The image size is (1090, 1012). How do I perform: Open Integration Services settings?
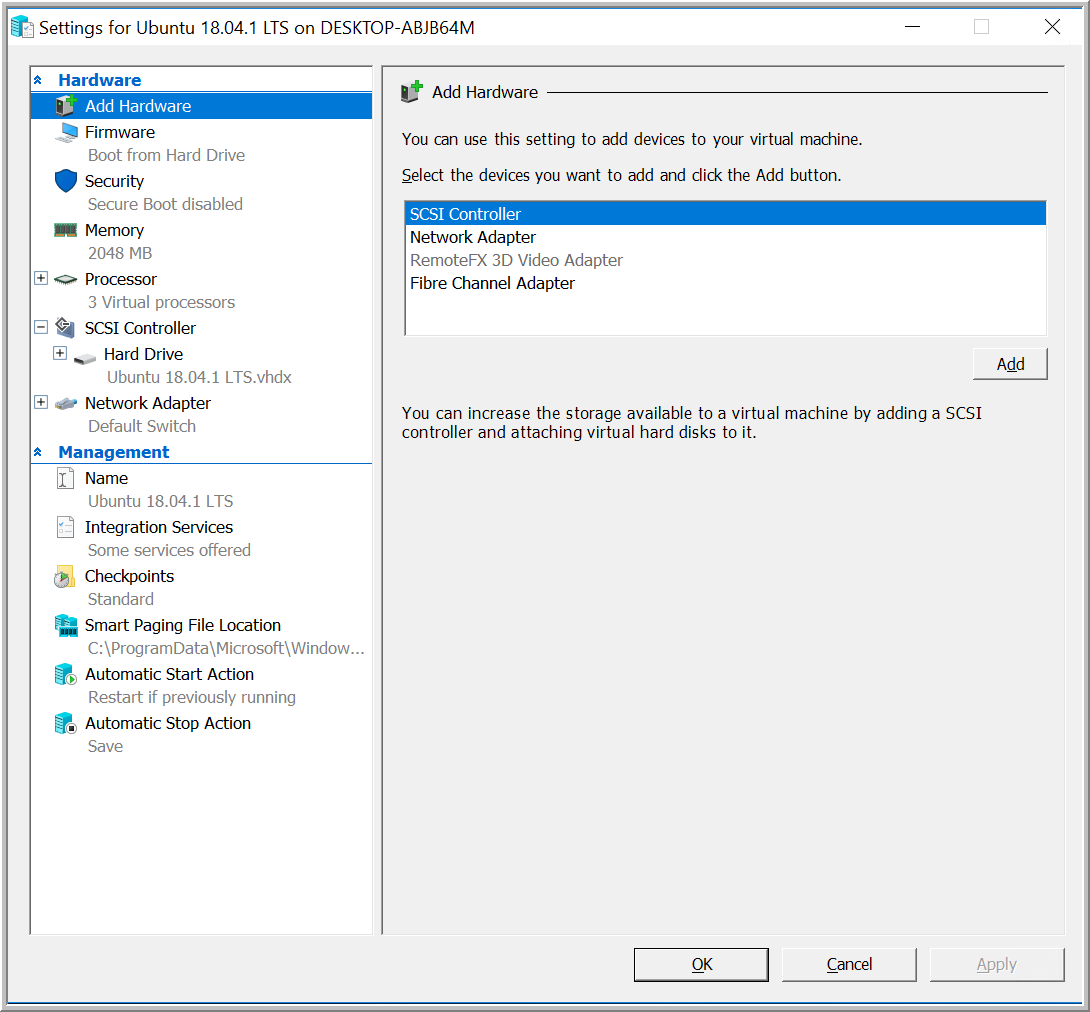point(158,528)
